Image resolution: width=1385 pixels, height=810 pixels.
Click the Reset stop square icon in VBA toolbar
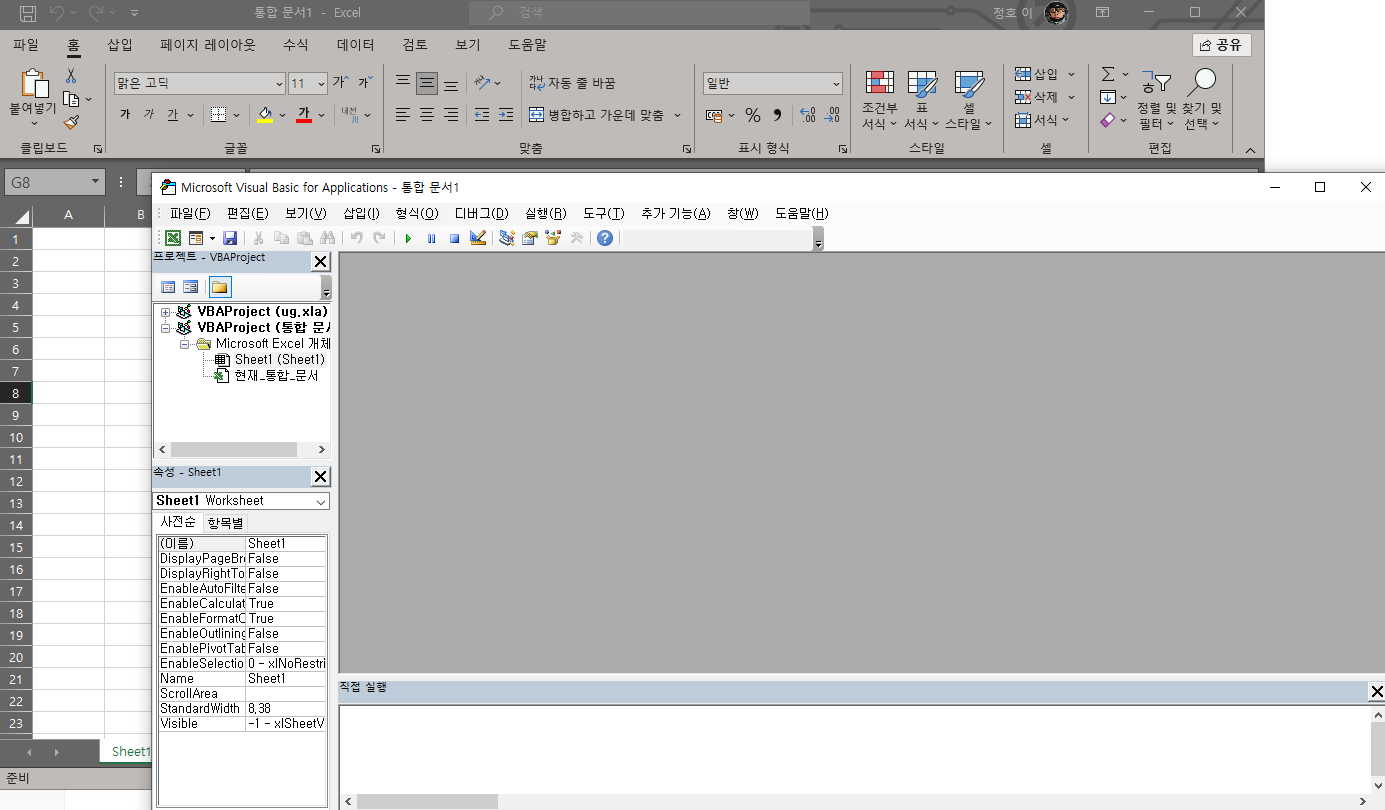click(x=454, y=238)
